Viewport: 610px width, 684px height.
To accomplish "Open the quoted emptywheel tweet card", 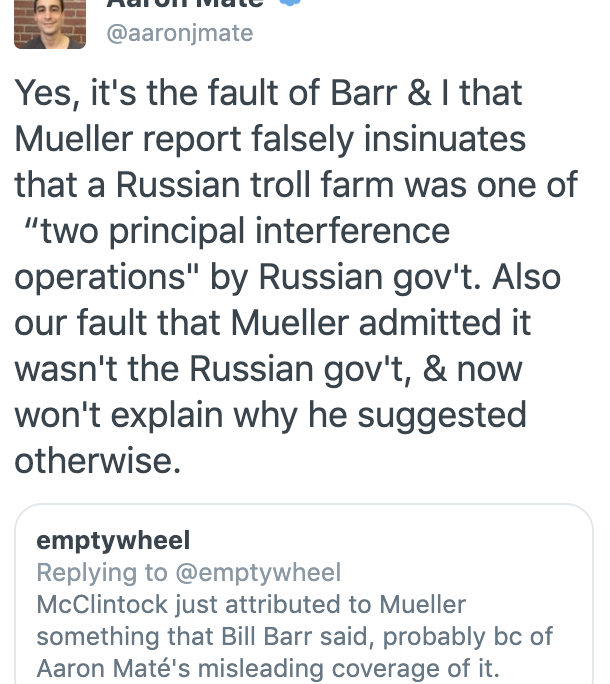I will click(304, 594).
